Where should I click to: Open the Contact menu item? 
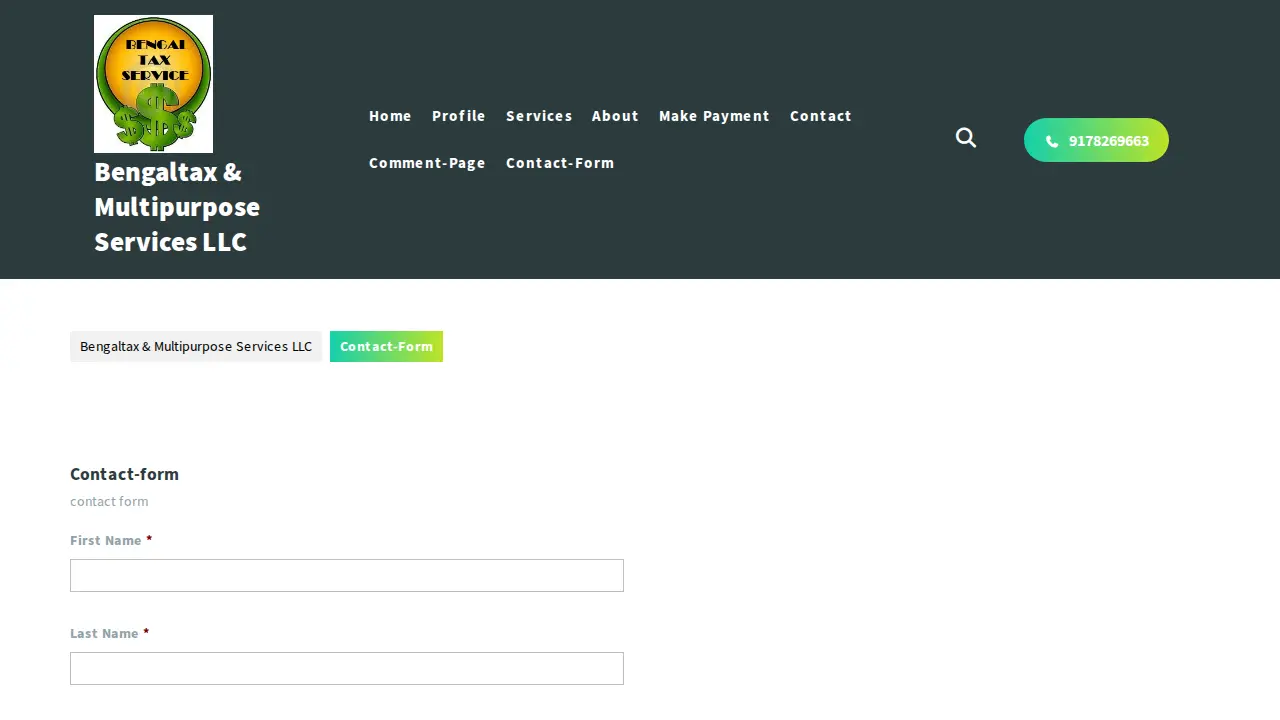[x=821, y=116]
